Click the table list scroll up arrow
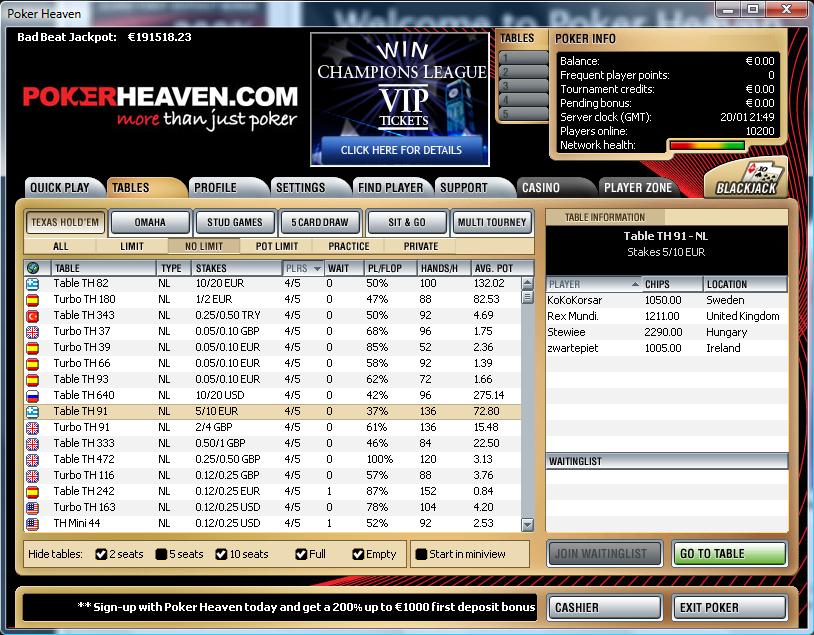The width and height of the screenshot is (814, 635). coord(527,284)
